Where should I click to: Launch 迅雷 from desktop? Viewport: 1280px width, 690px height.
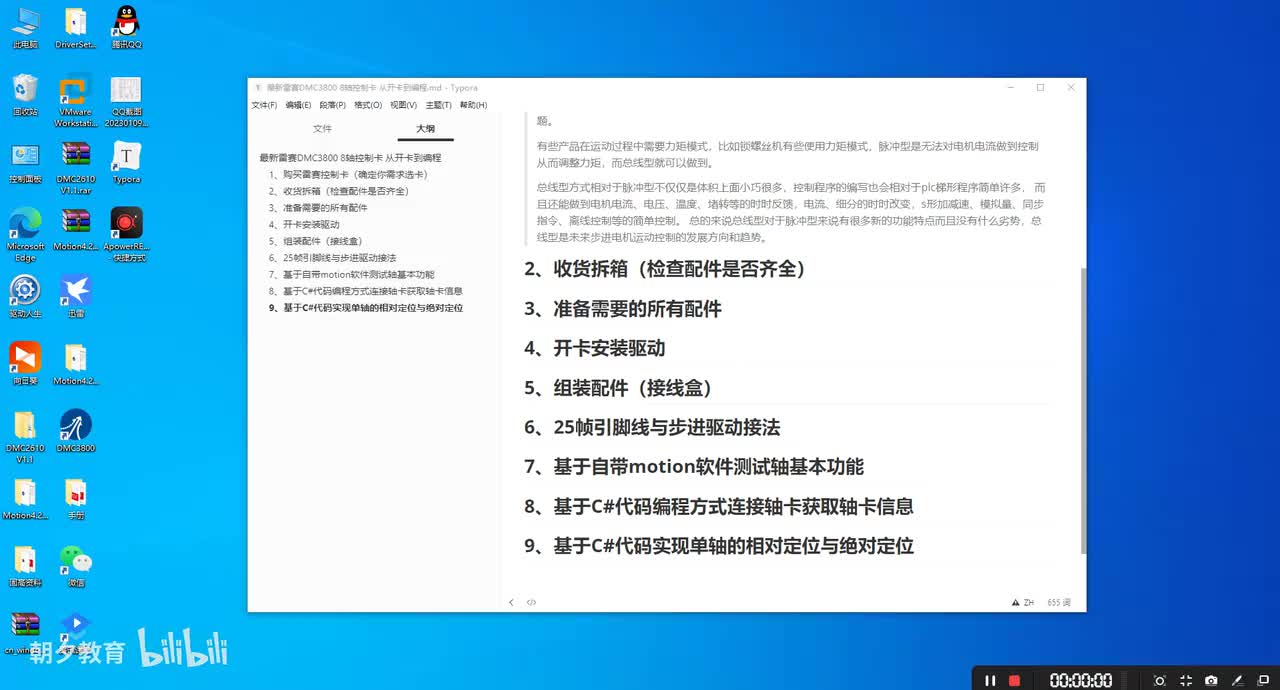tap(75, 297)
